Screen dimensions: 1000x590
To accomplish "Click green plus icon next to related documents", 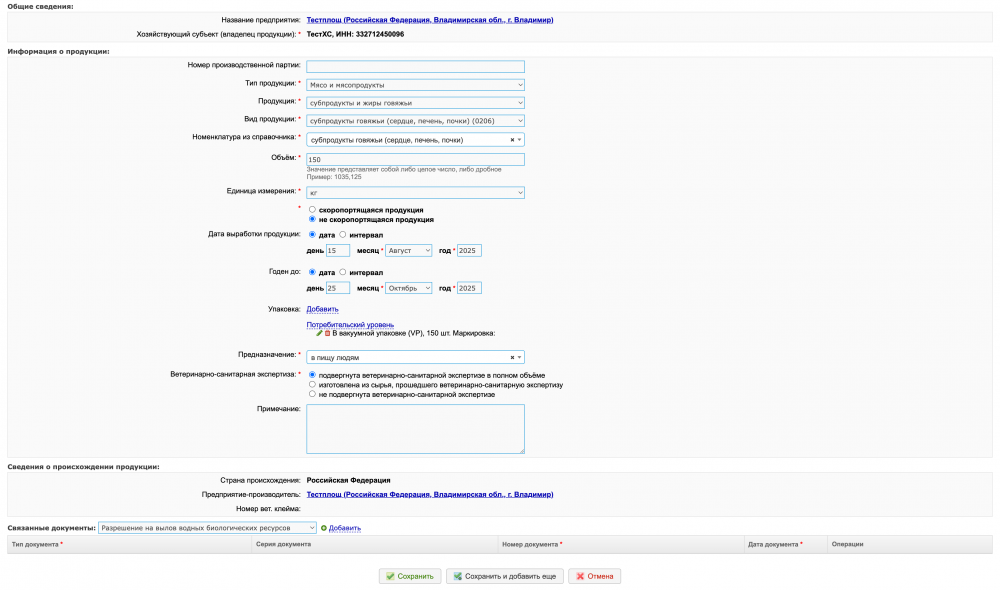I will click(x=323, y=528).
